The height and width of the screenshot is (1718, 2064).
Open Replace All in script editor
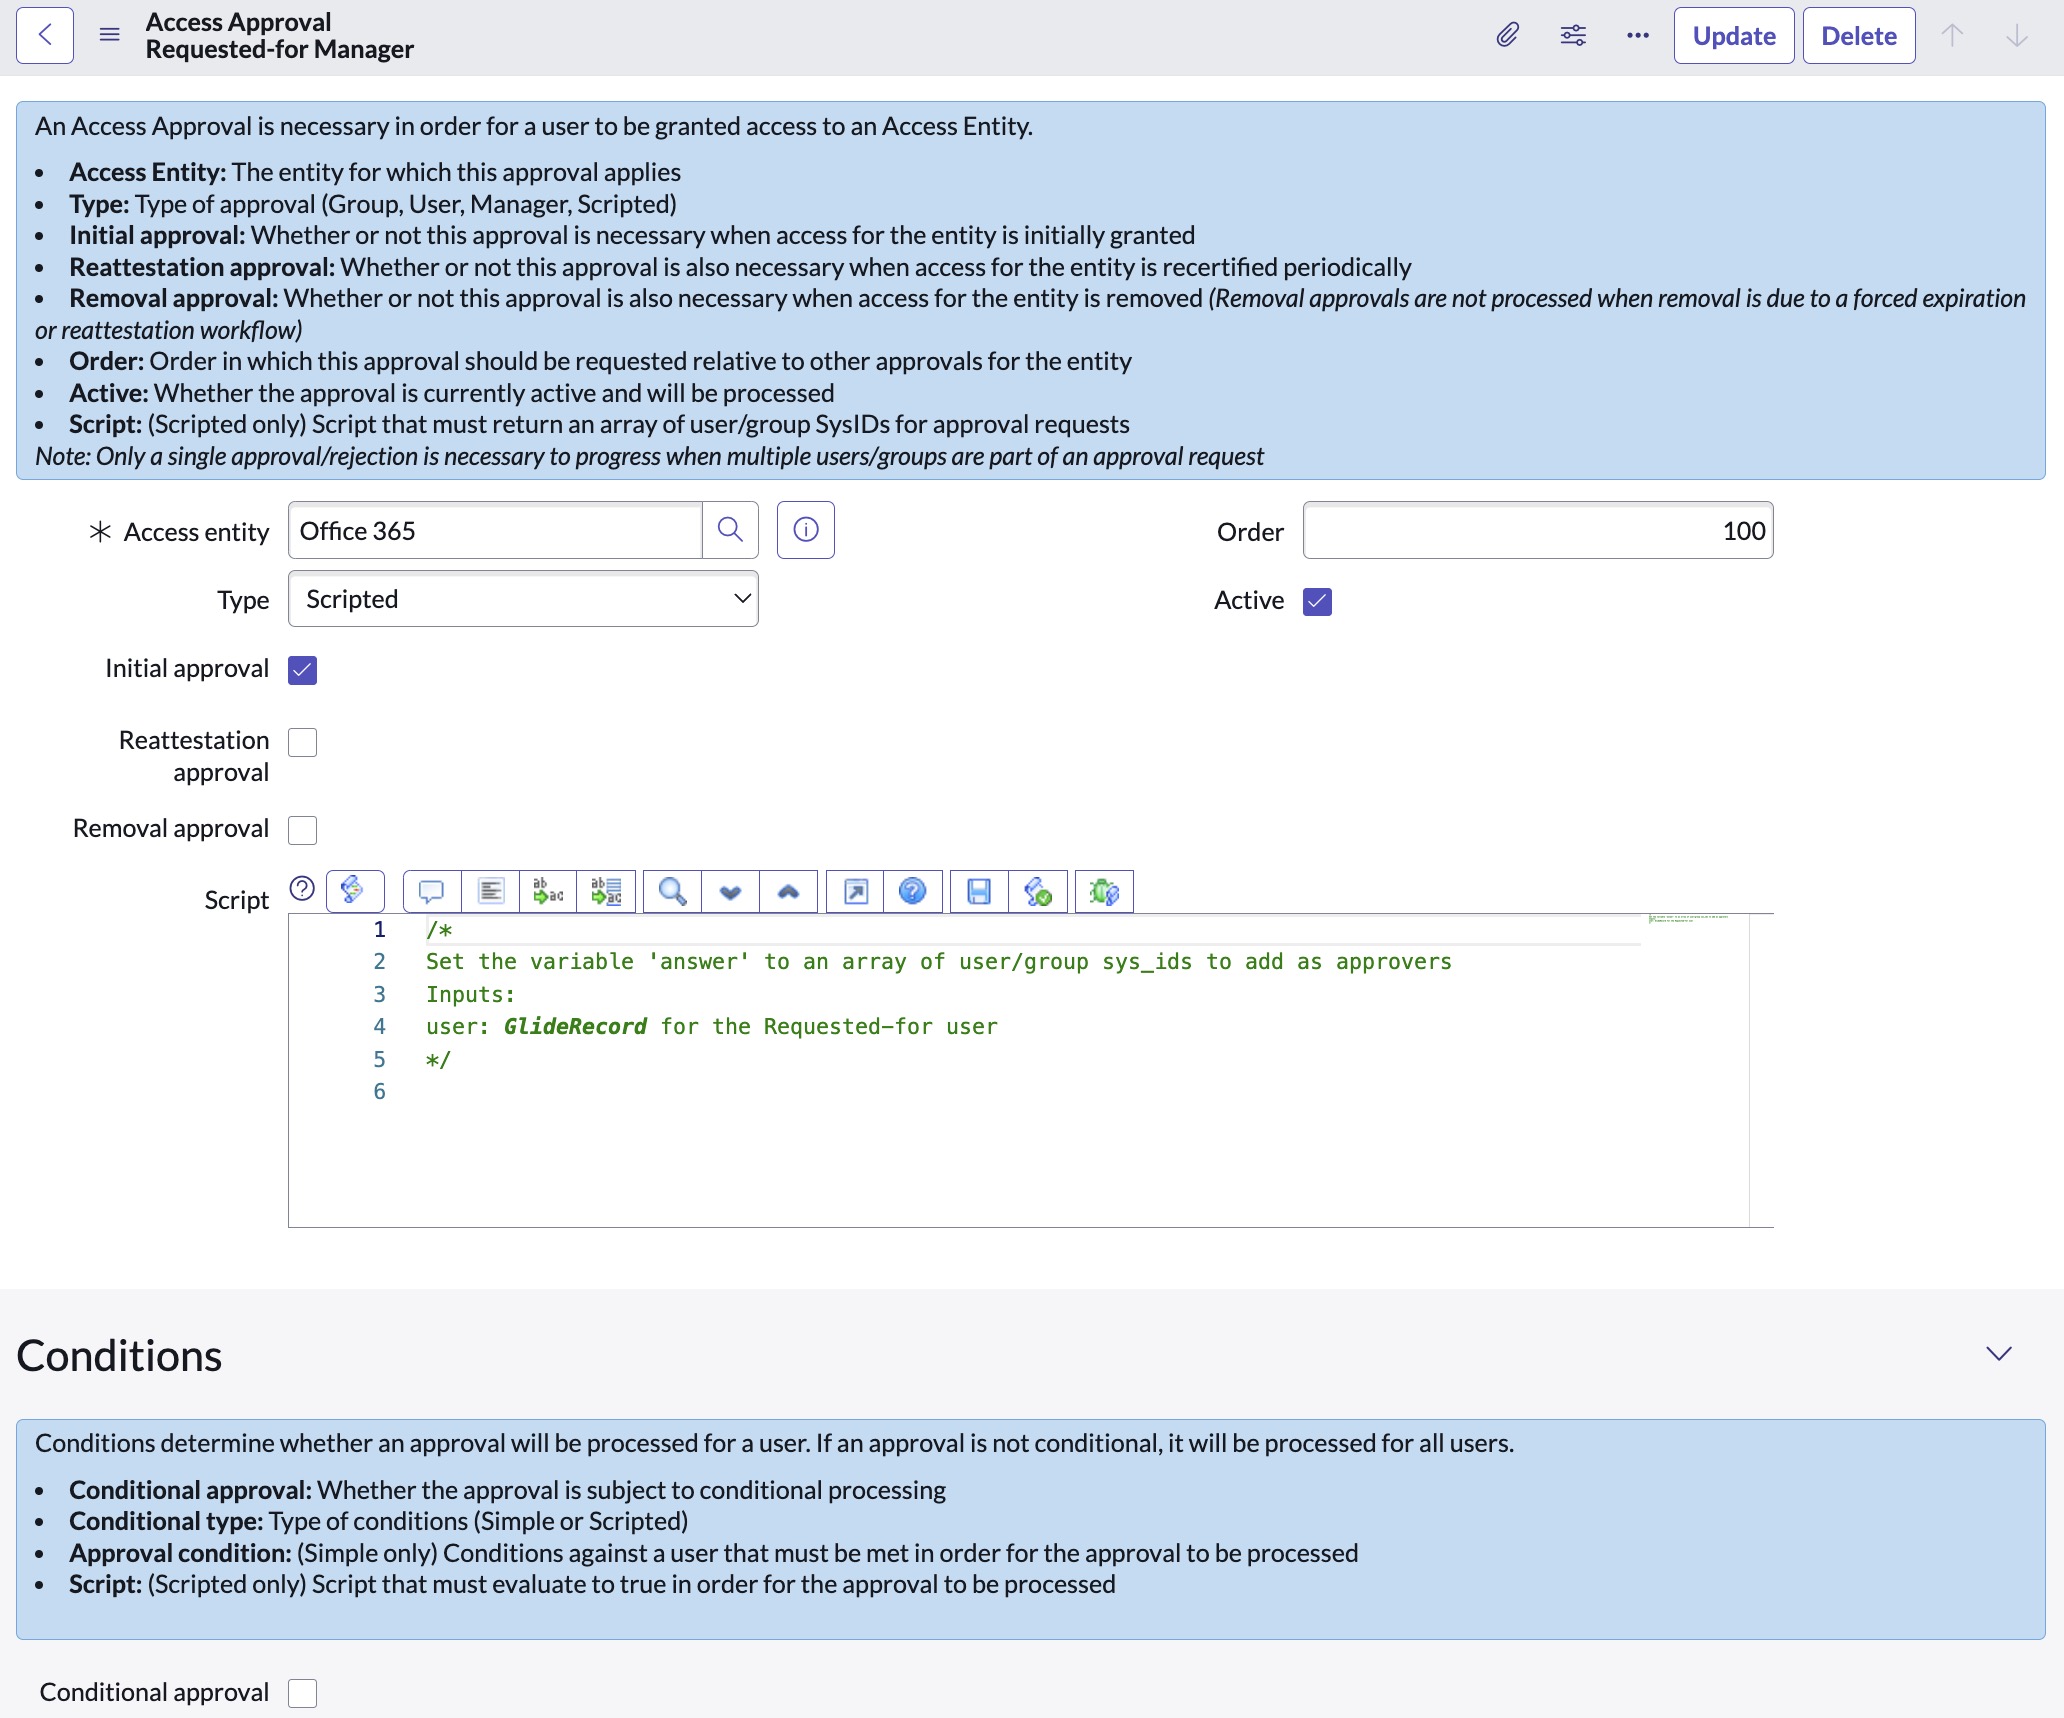tap(606, 891)
